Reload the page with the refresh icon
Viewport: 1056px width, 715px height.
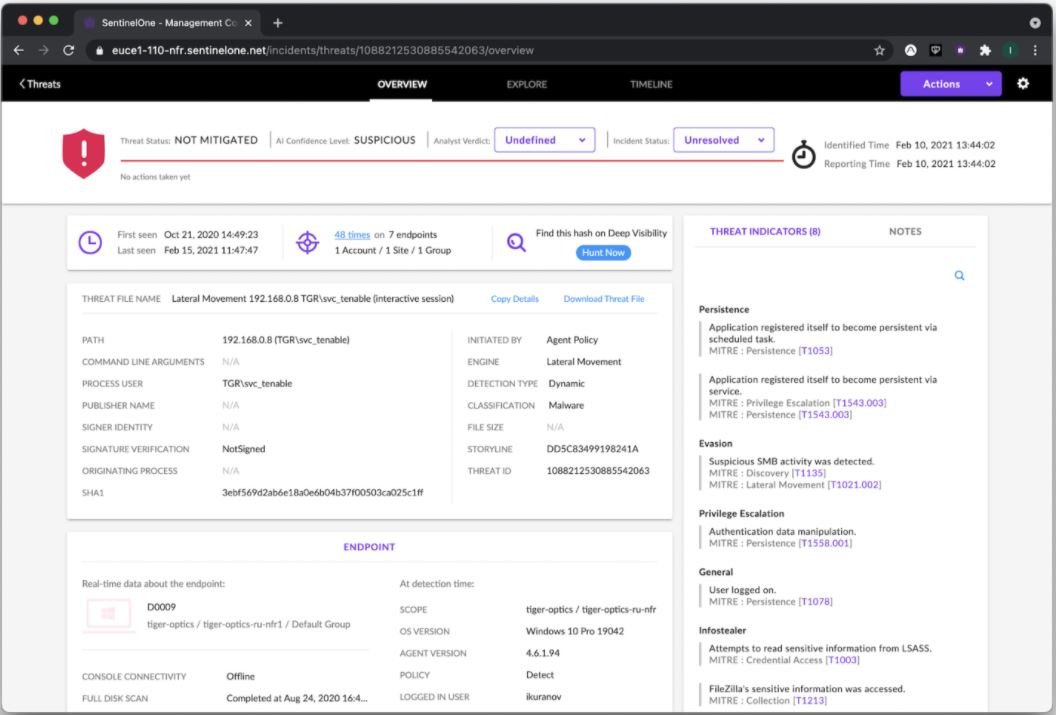(x=69, y=50)
